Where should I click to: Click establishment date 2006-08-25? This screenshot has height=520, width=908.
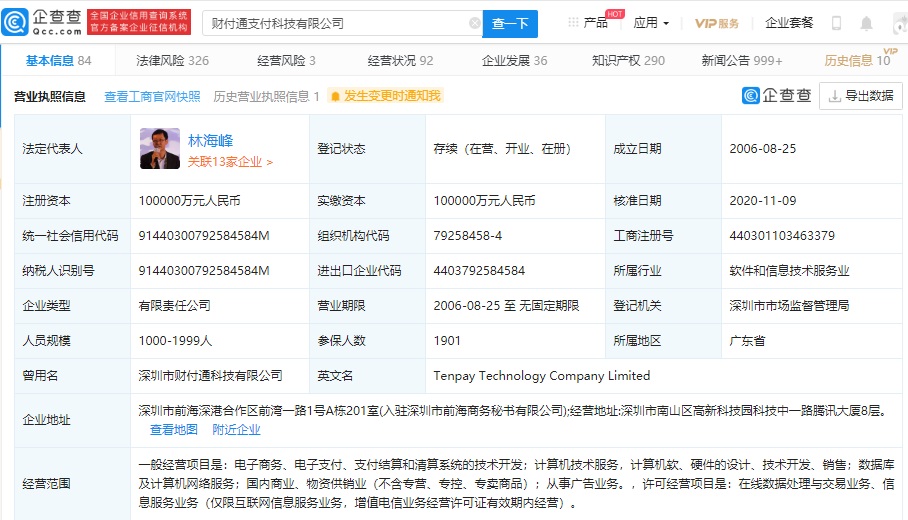pyautogui.click(x=763, y=149)
